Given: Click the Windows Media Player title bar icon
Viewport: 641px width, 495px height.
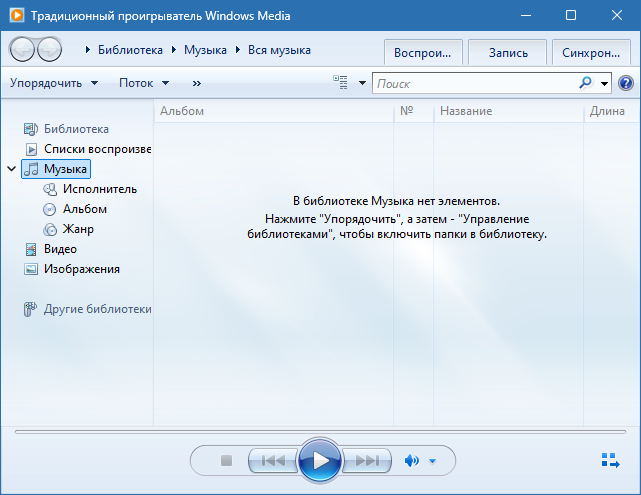Looking at the screenshot, I should pos(17,16).
